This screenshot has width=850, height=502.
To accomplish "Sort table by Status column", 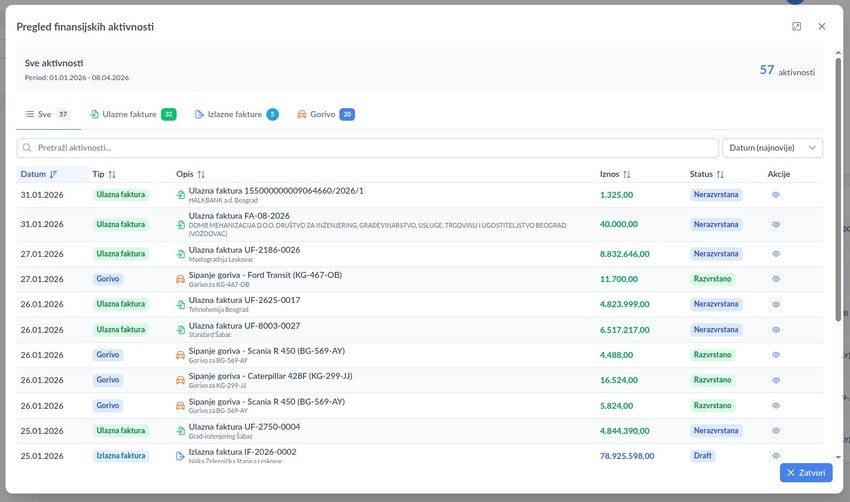I will click(706, 174).
